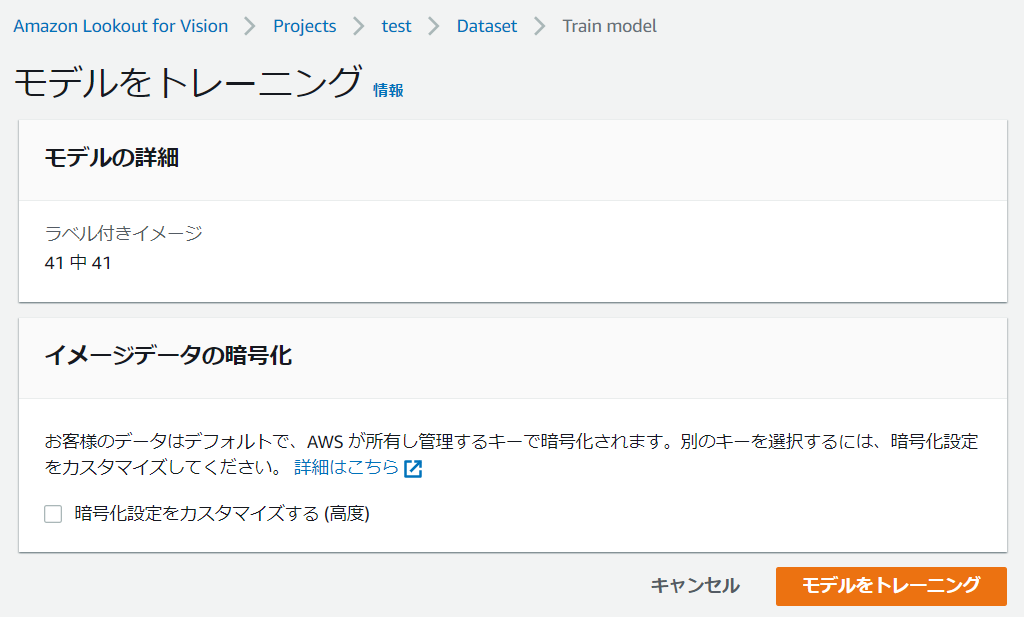Click orange モデルをトレーニング button
This screenshot has height=617, width=1024.
891,586
